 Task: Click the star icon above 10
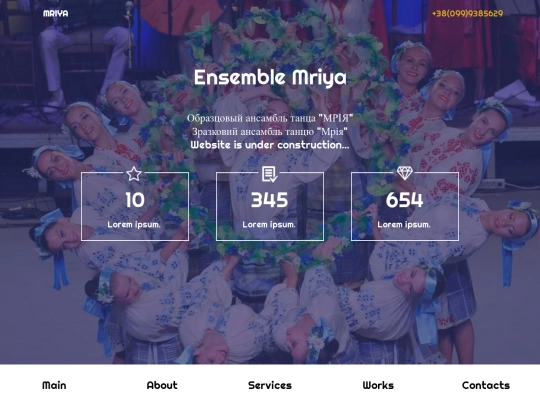click(x=134, y=174)
